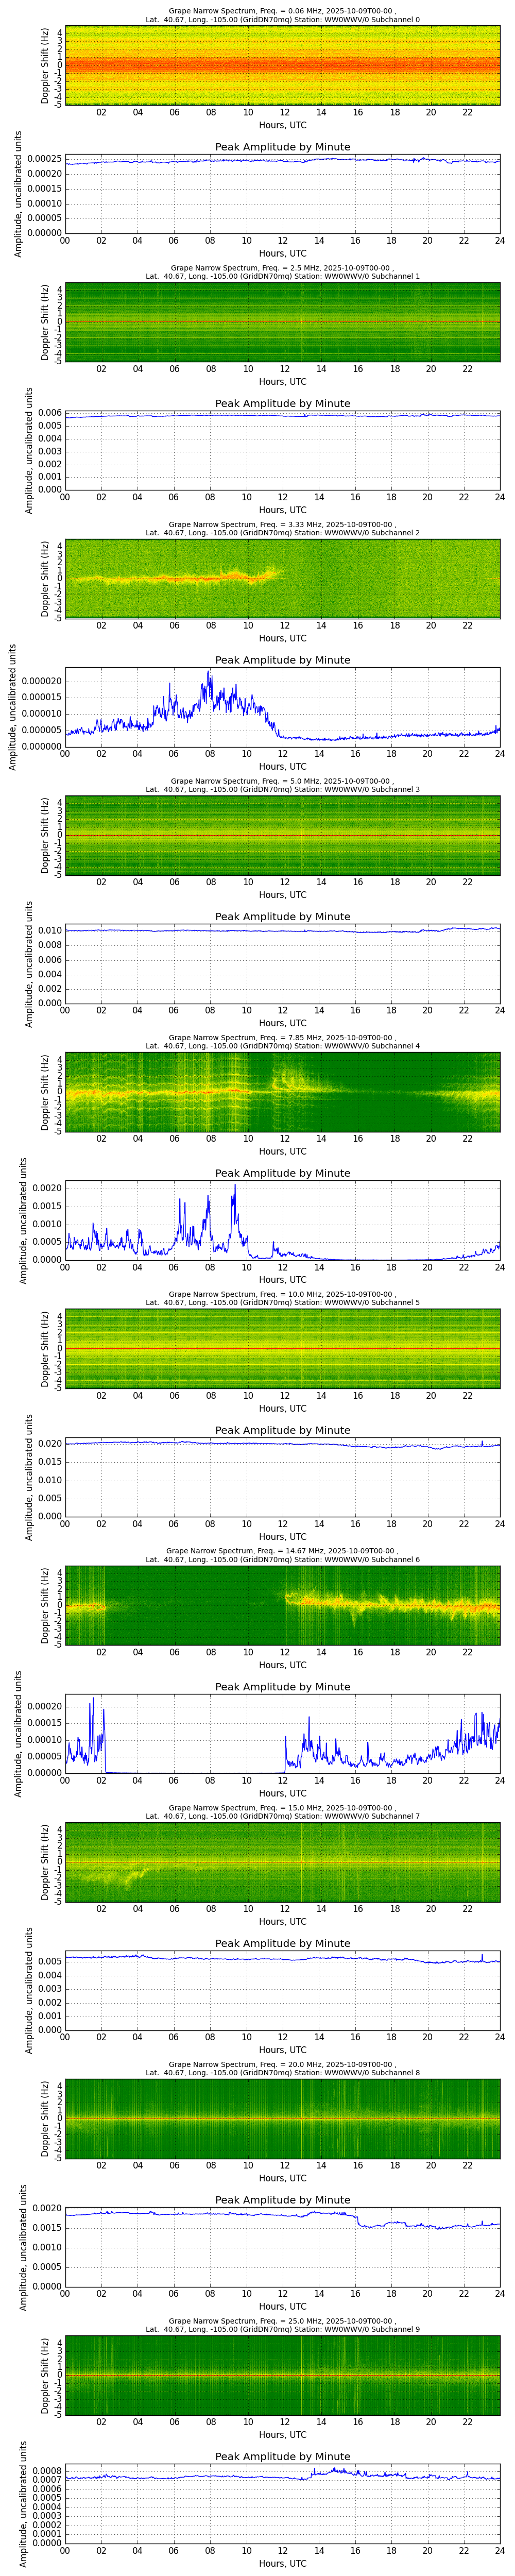The height and width of the screenshot is (2576, 515).
Task: Select the 25.0 MHz Doppler spectrogram image
Action: (x=282, y=2374)
